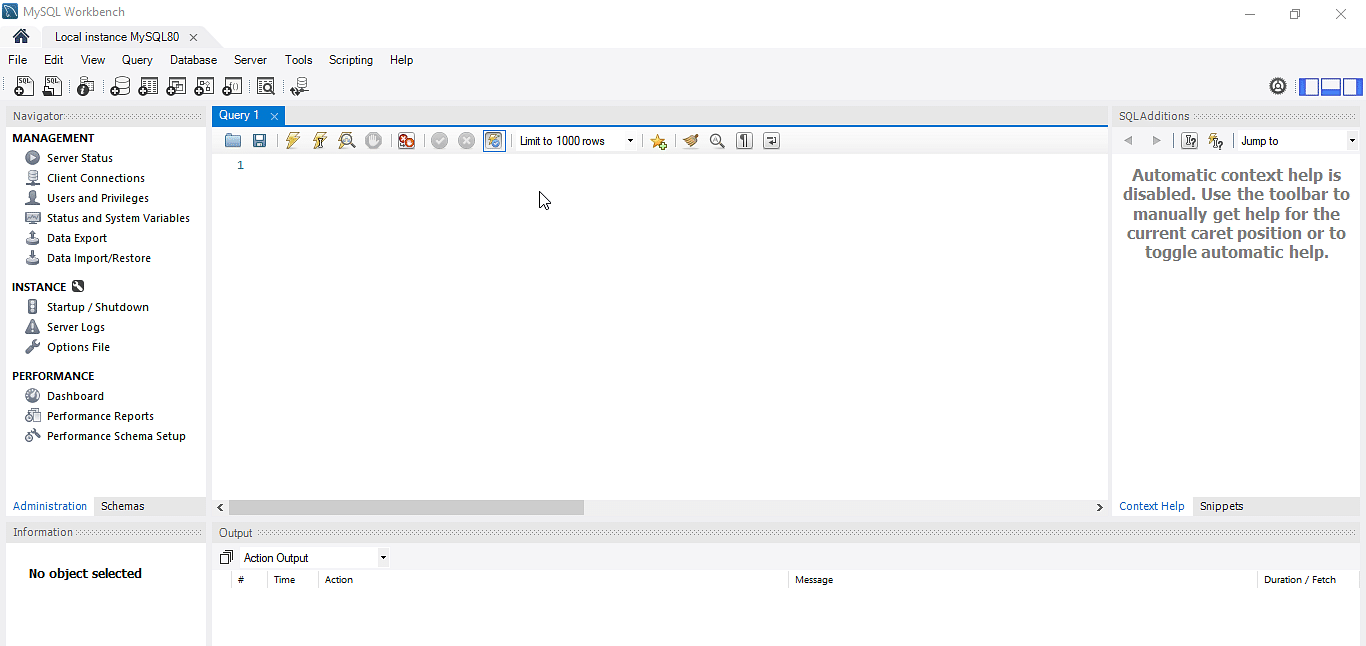Open Users and Privileges
This screenshot has width=1366, height=646.
click(x=98, y=198)
